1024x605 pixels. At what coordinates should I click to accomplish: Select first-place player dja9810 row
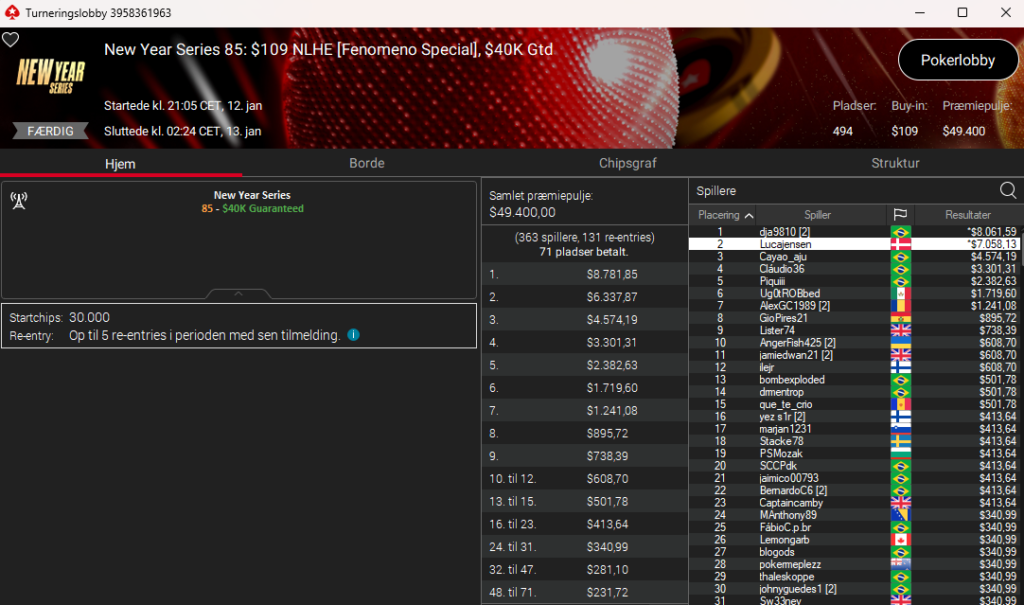coord(854,232)
